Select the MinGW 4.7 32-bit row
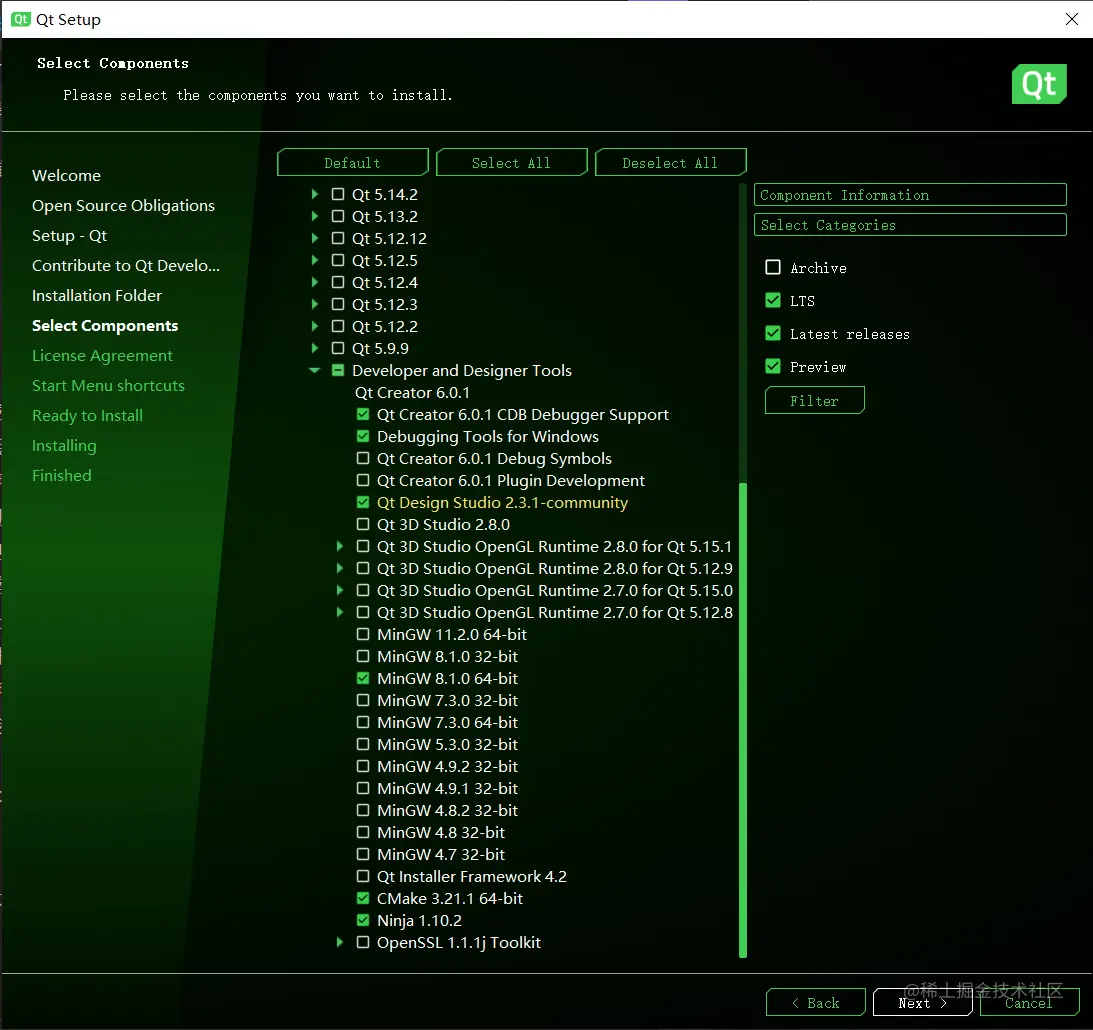The height and width of the screenshot is (1030, 1093). [x=441, y=854]
